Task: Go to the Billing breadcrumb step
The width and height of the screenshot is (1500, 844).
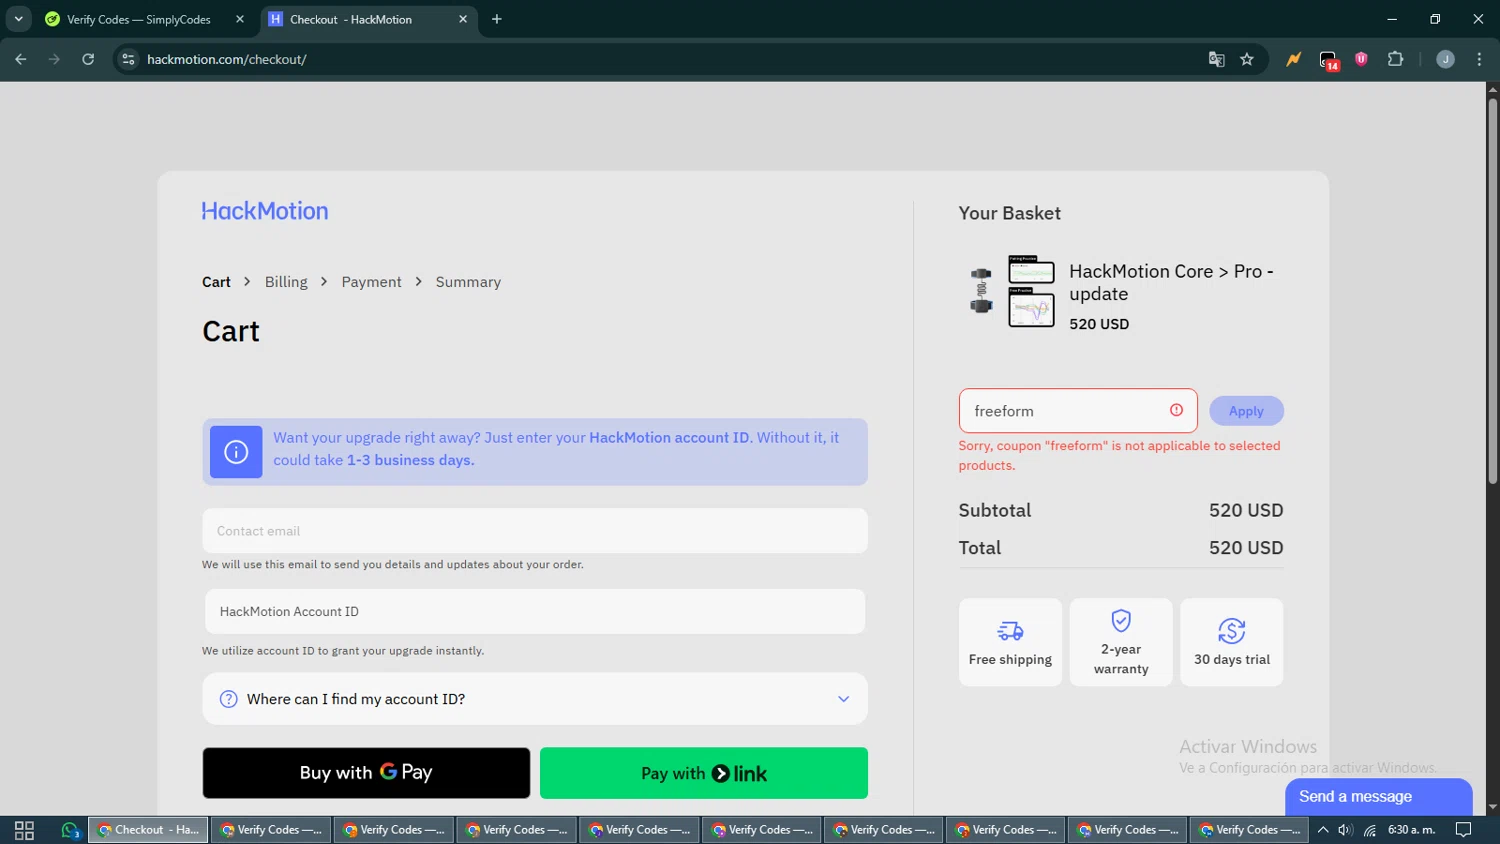Action: tap(286, 282)
